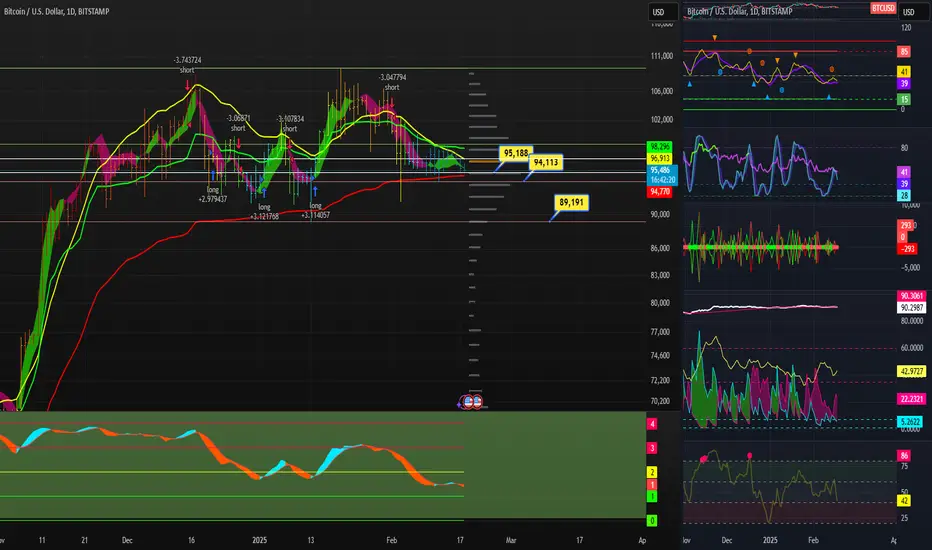
Task: Open the USD currency selector on the right chart
Action: pyautogui.click(x=912, y=12)
